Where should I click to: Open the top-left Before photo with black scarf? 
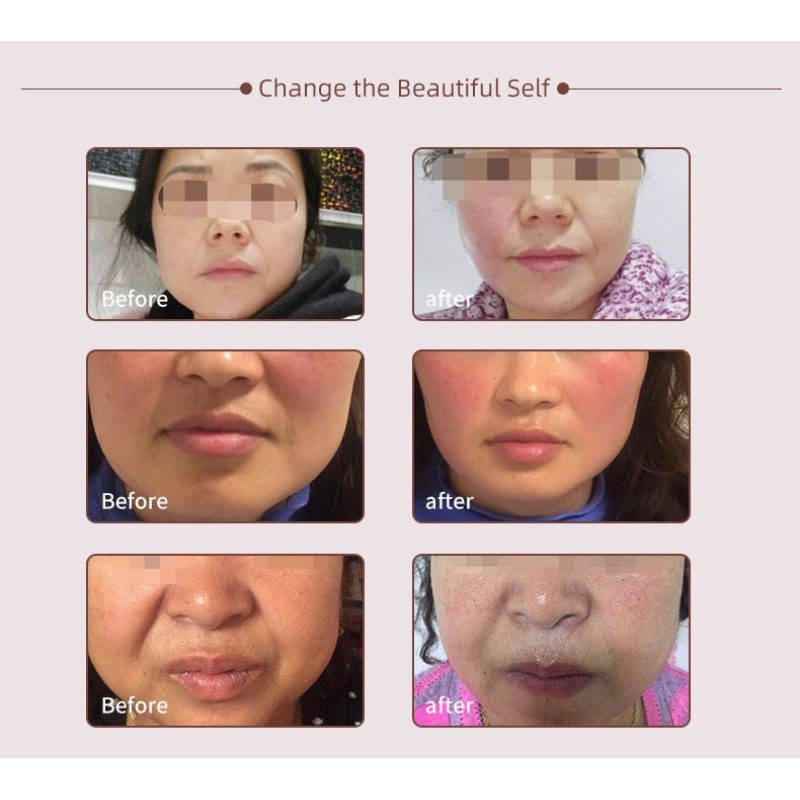225,234
